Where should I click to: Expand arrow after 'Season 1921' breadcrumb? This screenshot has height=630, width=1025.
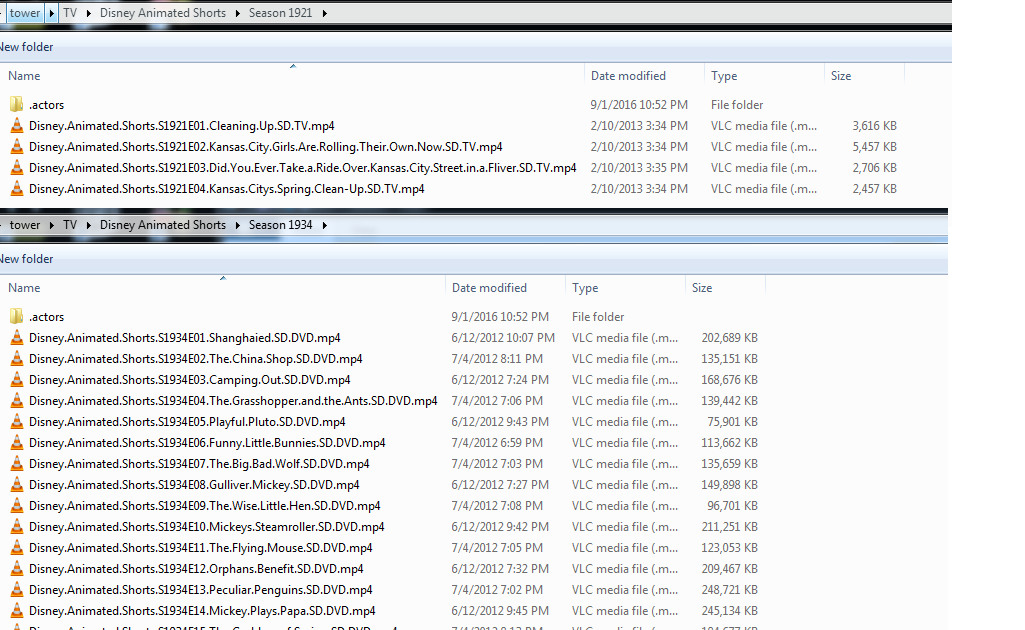tap(324, 13)
